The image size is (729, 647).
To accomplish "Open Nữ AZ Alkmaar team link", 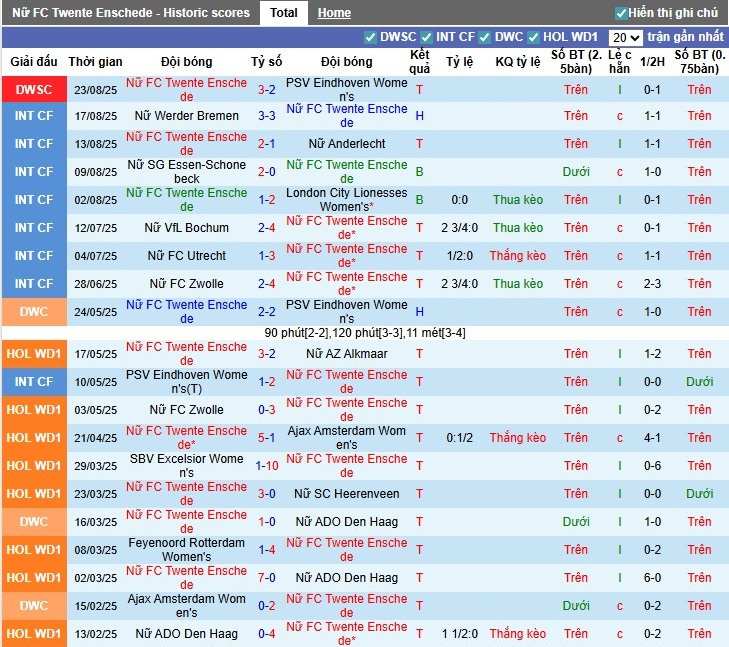I will [x=347, y=354].
